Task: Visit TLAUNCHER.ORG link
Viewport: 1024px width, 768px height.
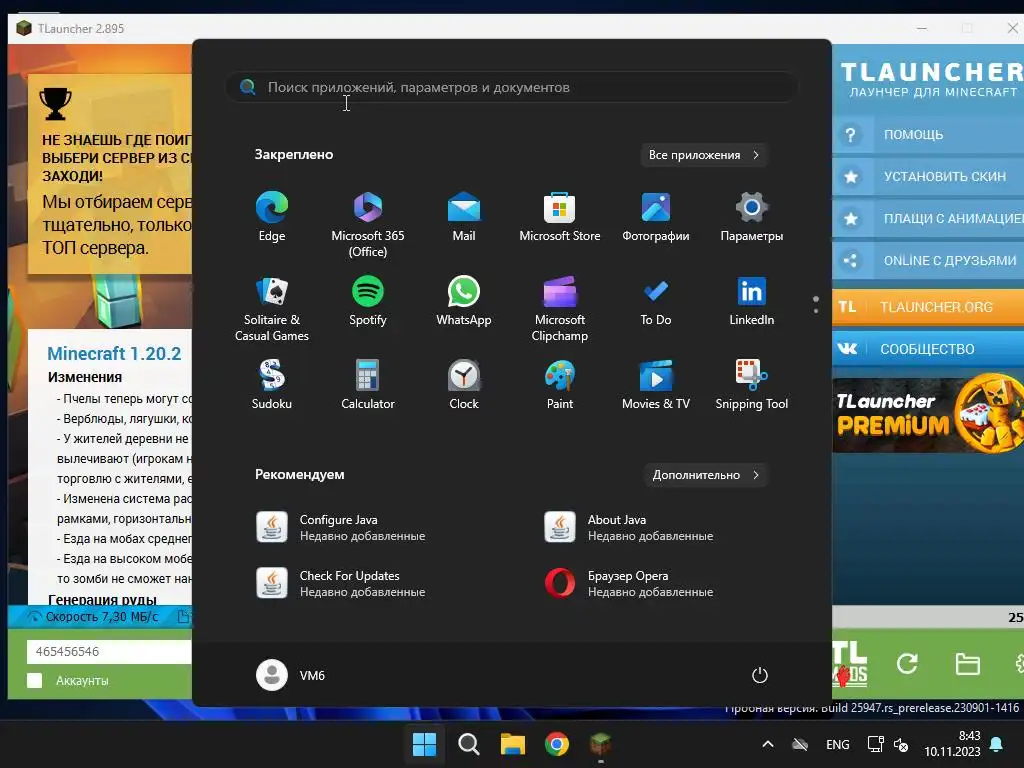Action: coord(928,307)
